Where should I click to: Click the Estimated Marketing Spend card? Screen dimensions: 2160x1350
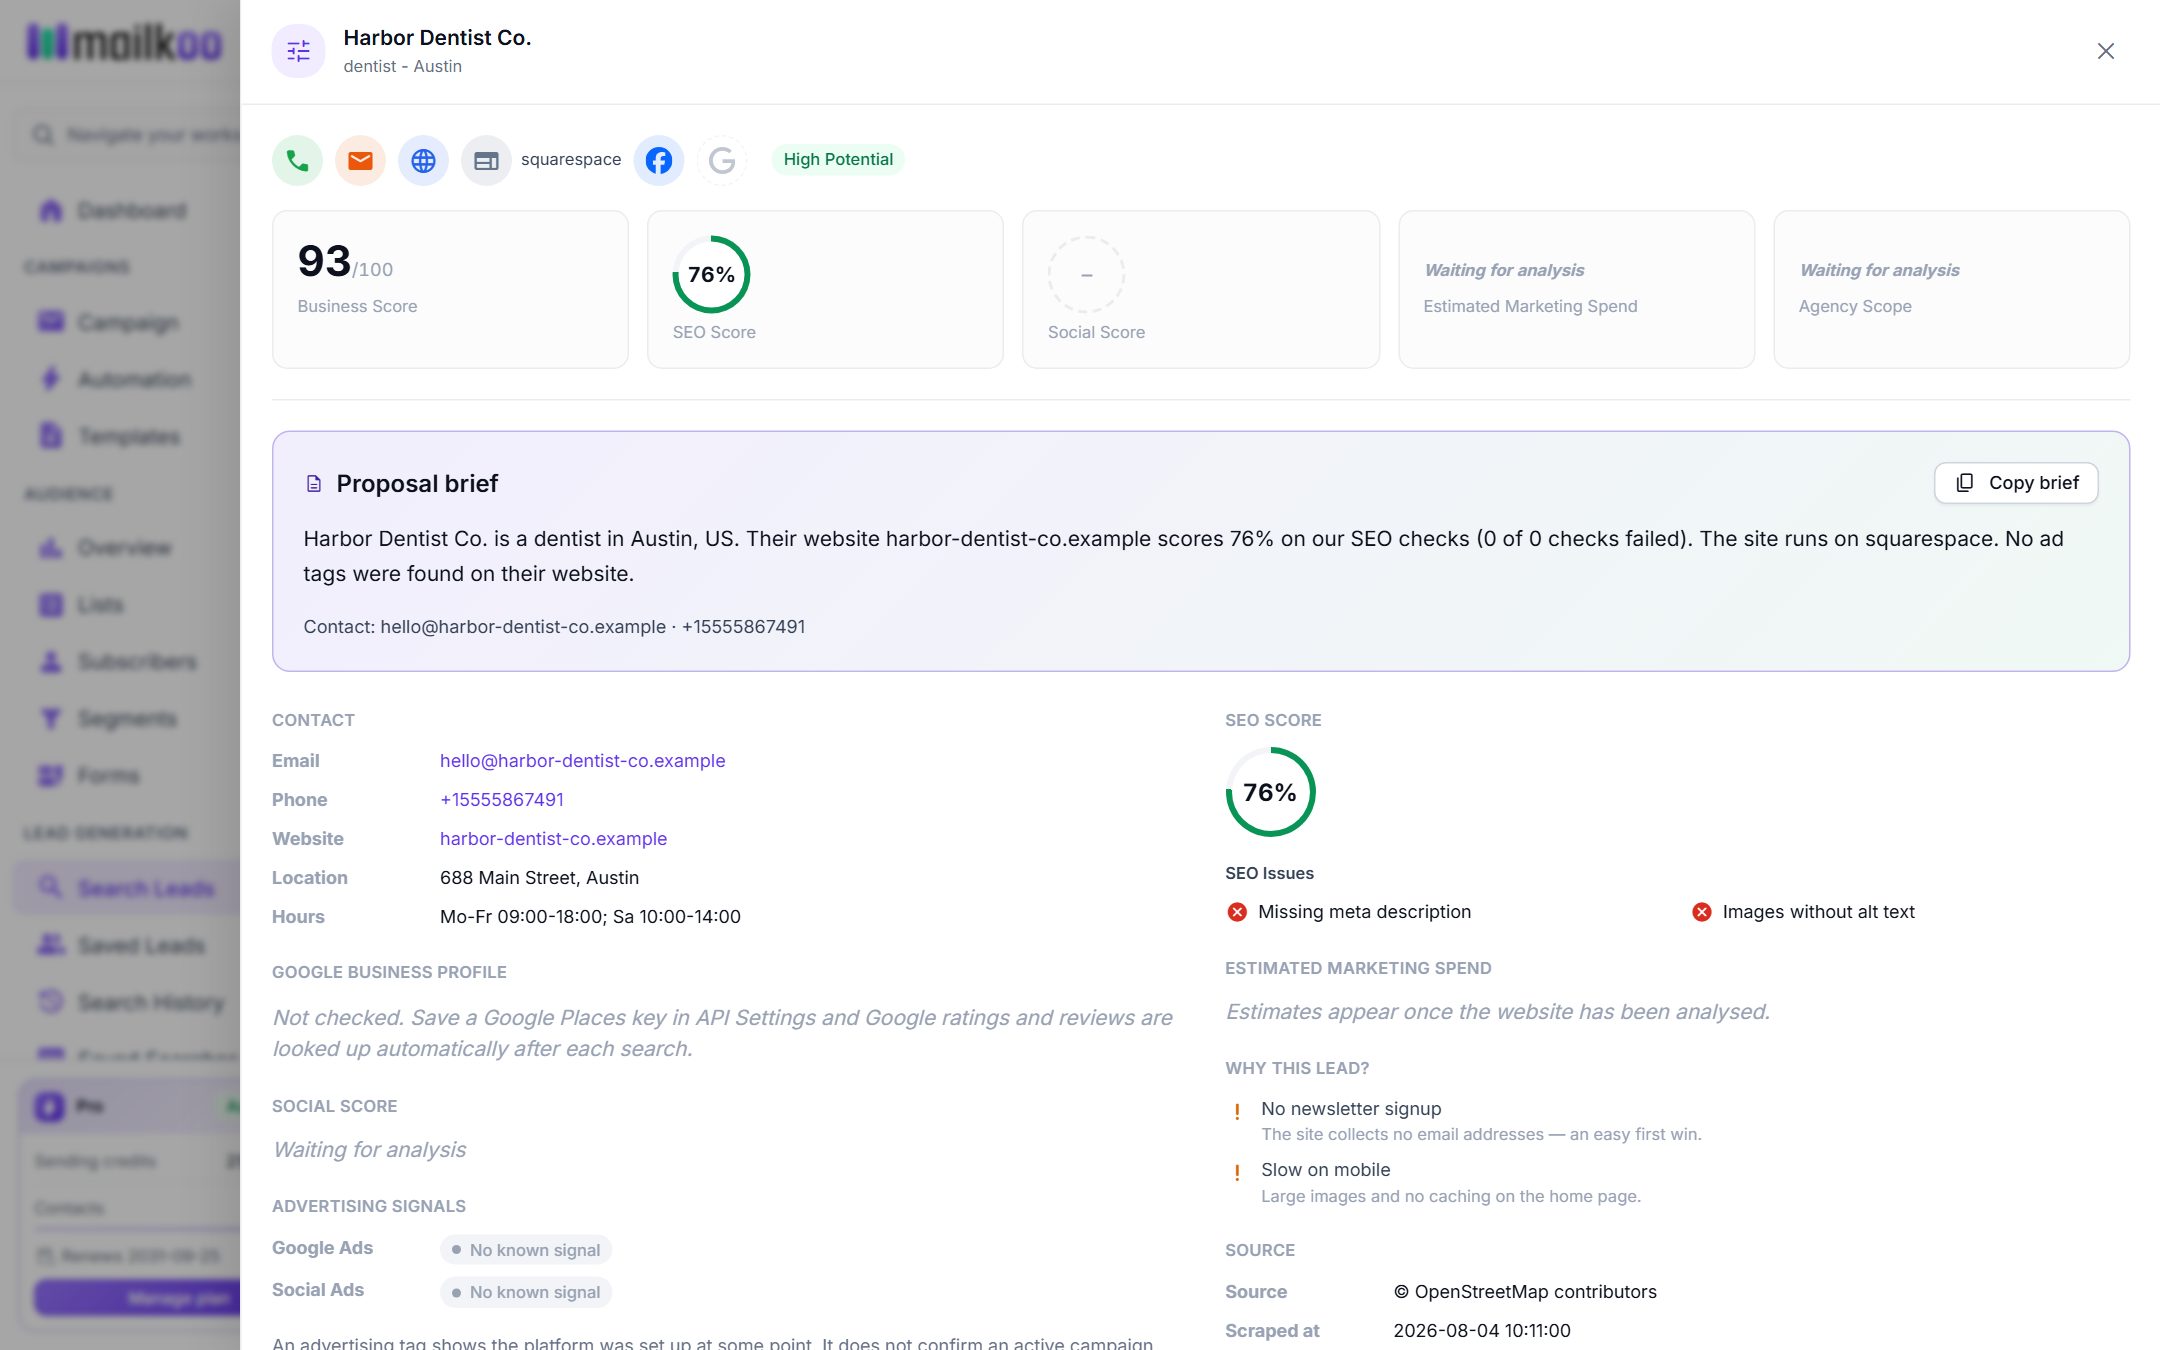point(1576,289)
